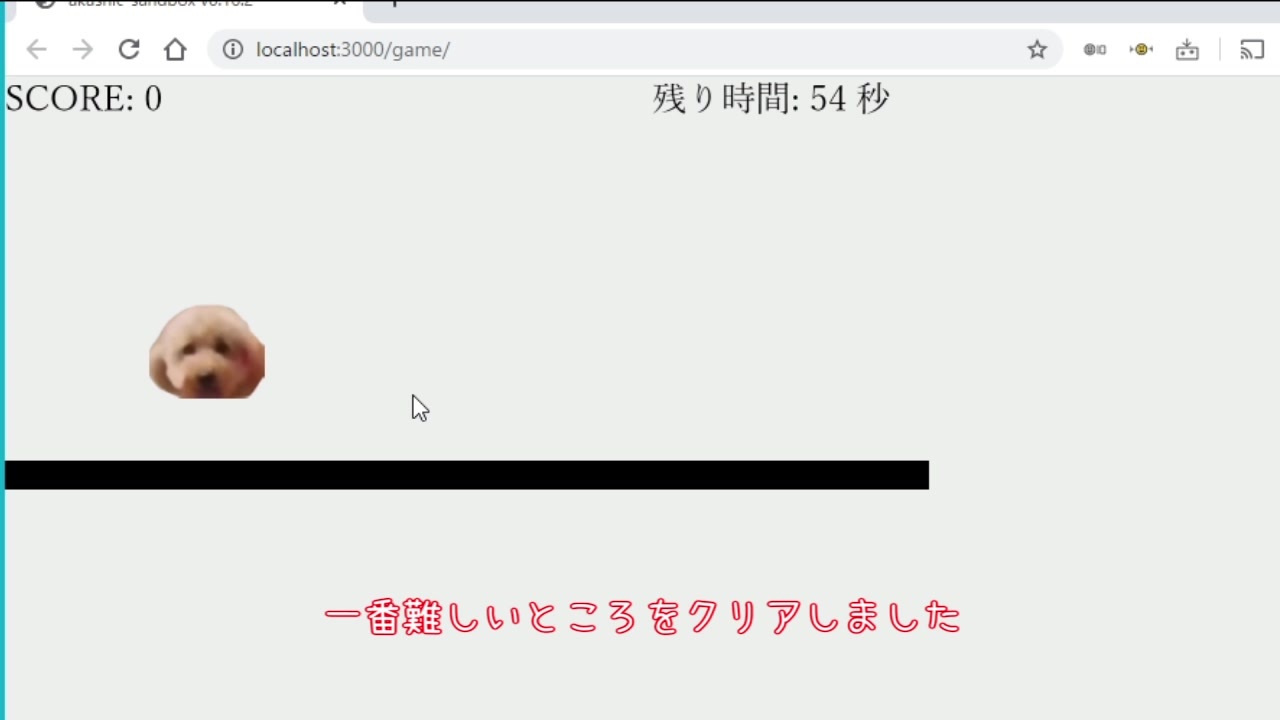Reload the game page
This screenshot has width=1280, height=720.
129,50
